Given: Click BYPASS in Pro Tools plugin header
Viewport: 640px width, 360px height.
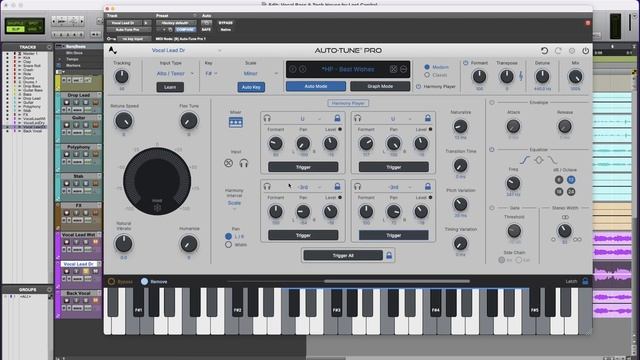Looking at the screenshot, I should tap(226, 23).
